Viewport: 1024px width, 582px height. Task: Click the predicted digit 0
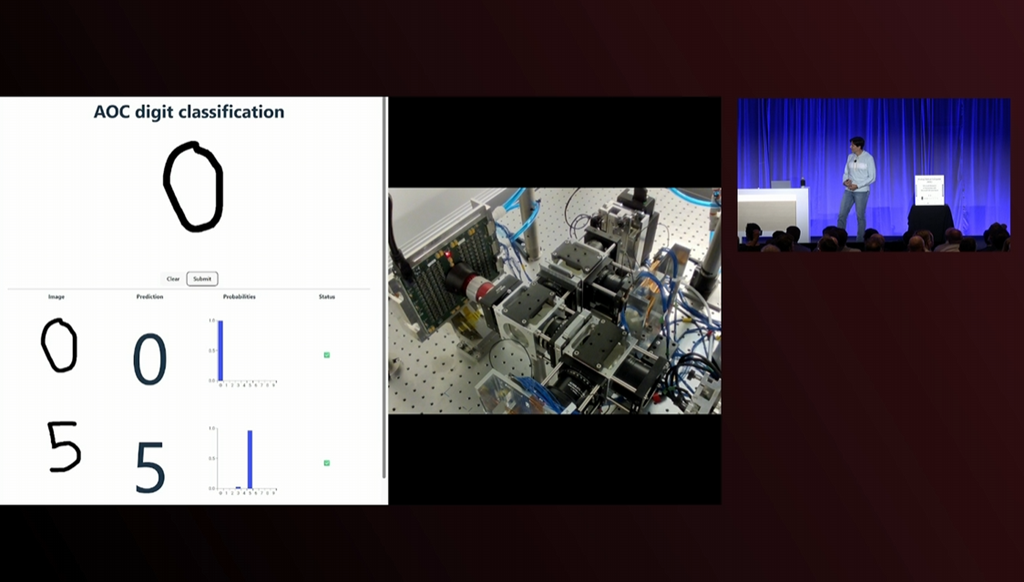pos(150,360)
